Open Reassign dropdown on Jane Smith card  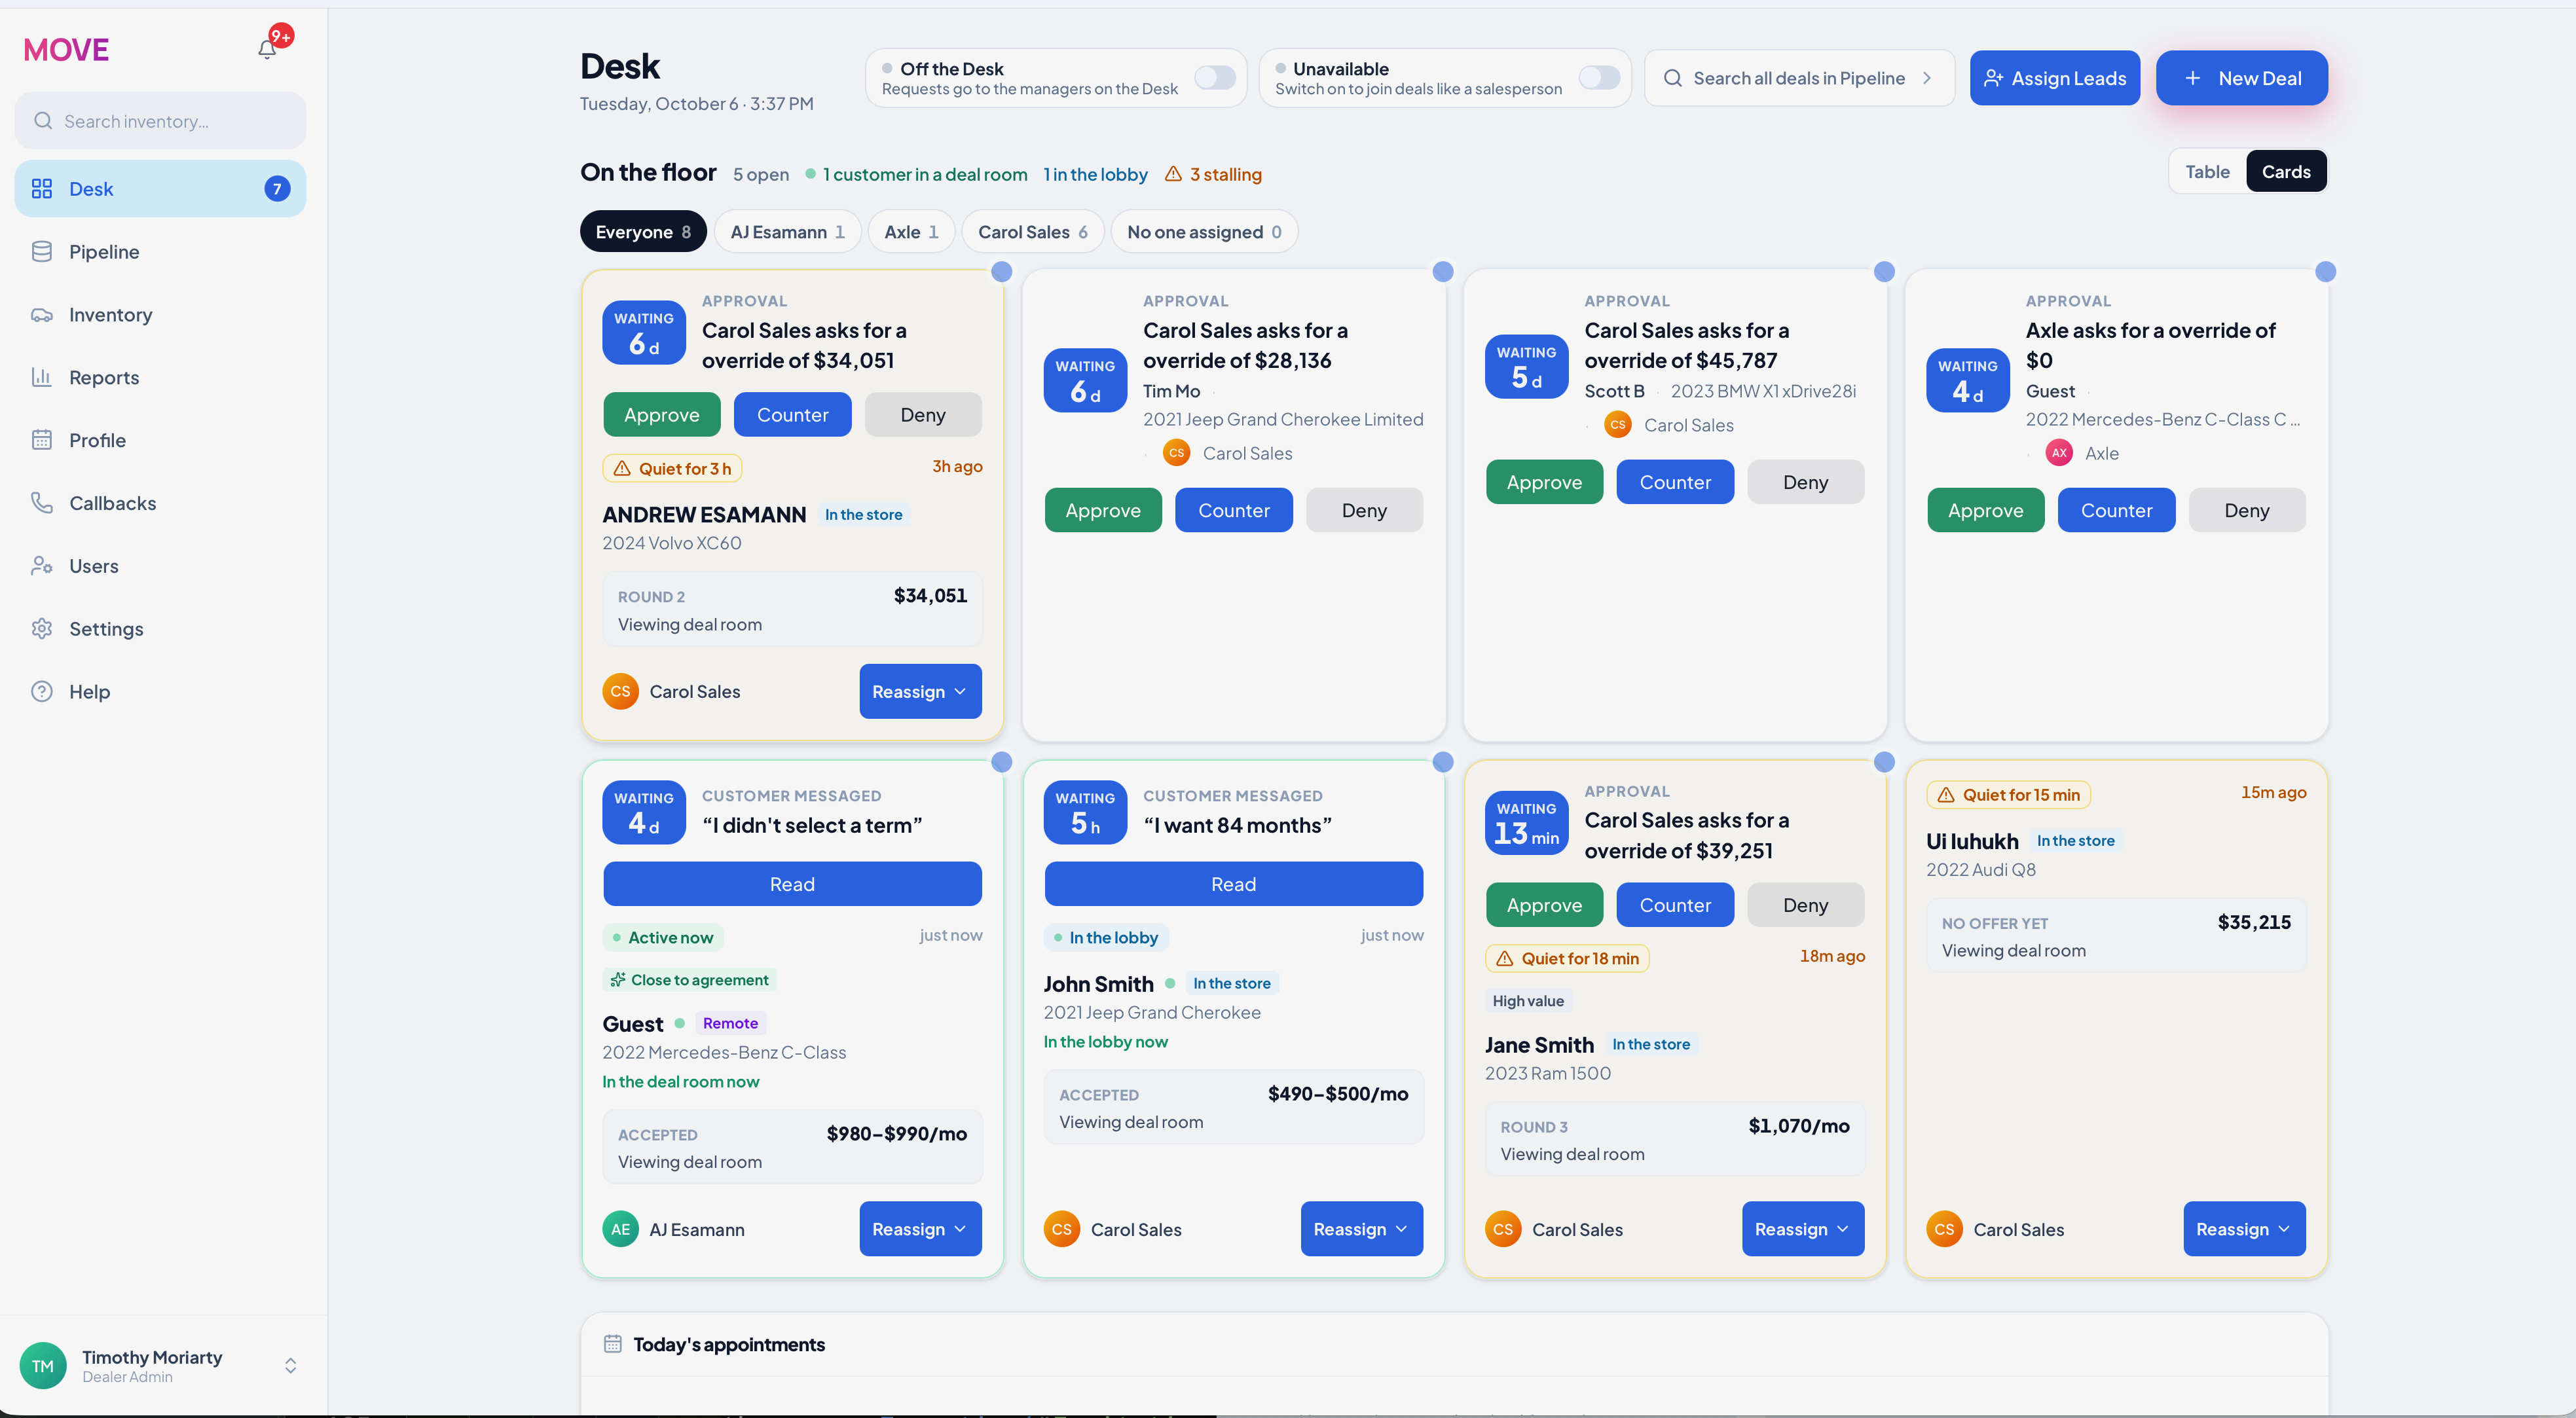(x=1802, y=1229)
